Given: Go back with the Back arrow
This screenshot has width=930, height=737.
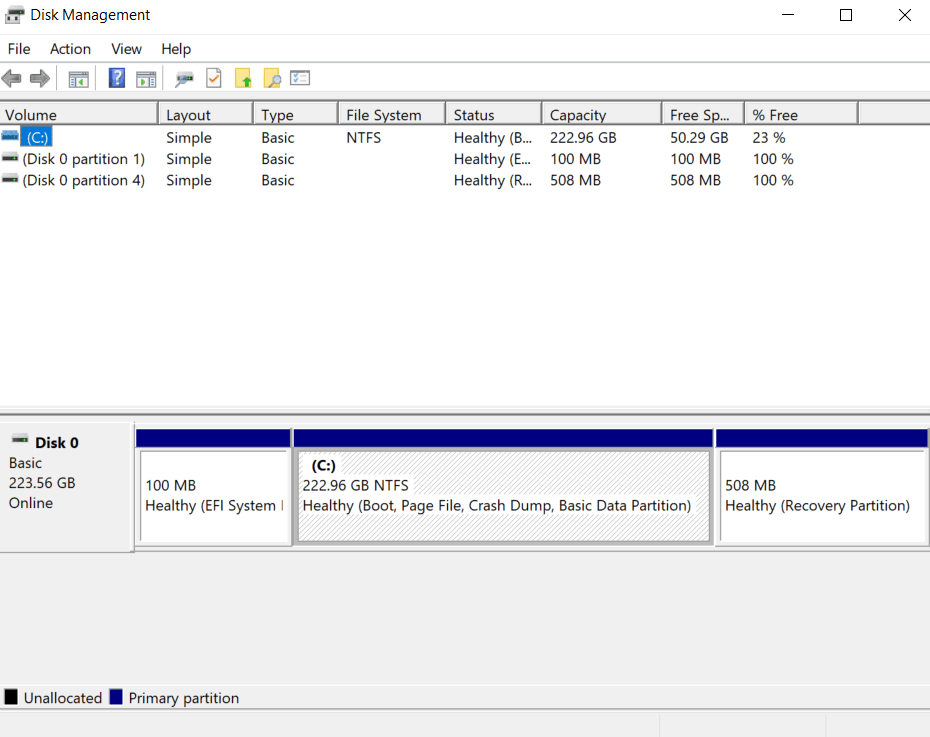Looking at the screenshot, I should coord(11,78).
